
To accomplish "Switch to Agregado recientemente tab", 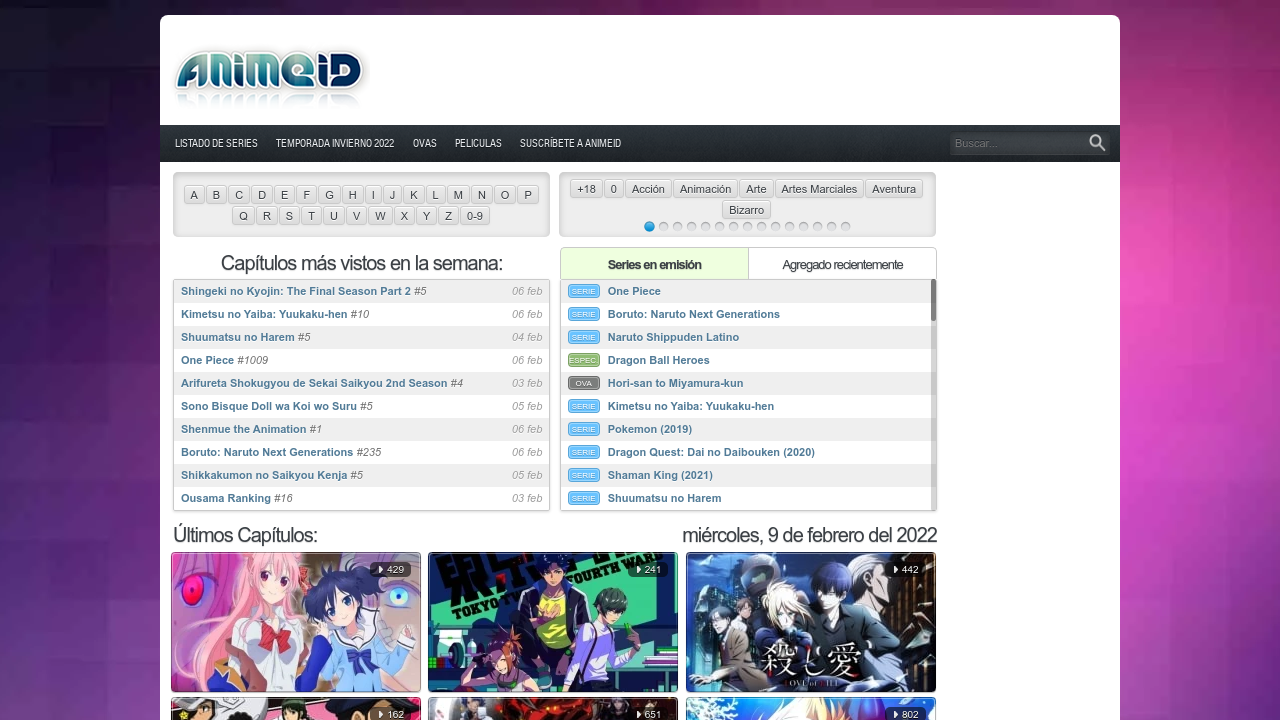I will 843,264.
